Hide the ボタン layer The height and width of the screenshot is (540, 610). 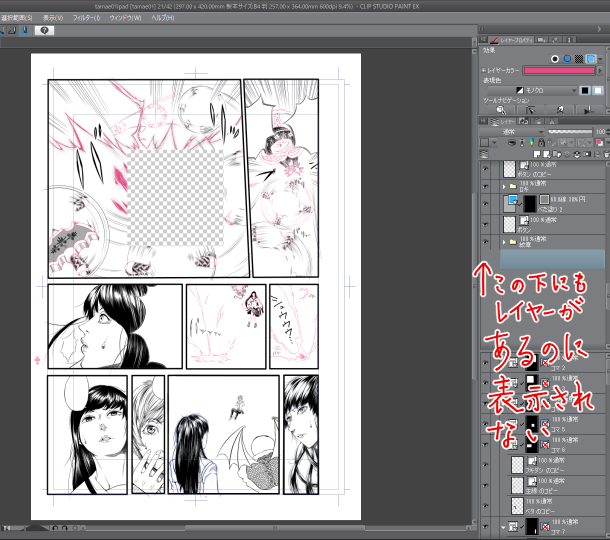tap(485, 224)
